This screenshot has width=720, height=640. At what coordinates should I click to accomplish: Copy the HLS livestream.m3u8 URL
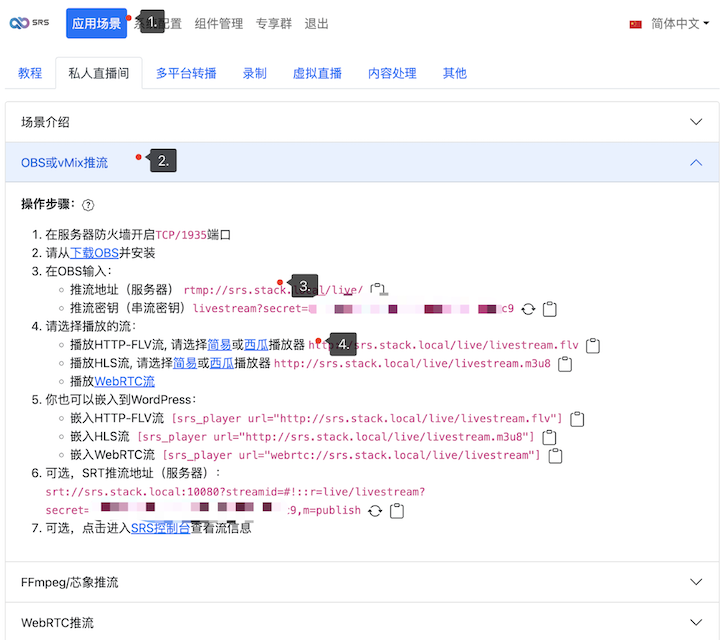tap(565, 364)
